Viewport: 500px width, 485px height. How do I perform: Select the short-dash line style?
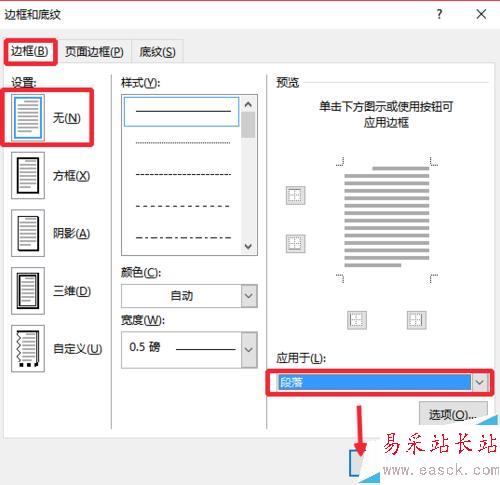[183, 174]
